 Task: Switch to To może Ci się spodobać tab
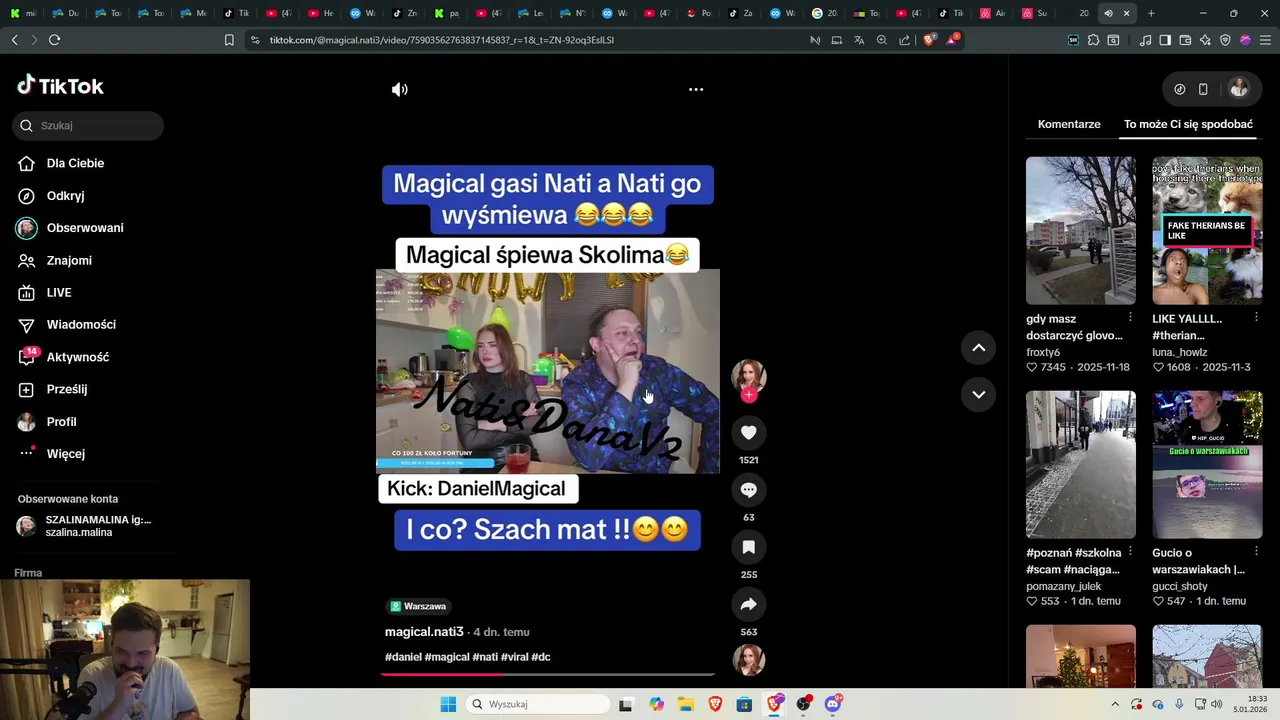point(1188,124)
